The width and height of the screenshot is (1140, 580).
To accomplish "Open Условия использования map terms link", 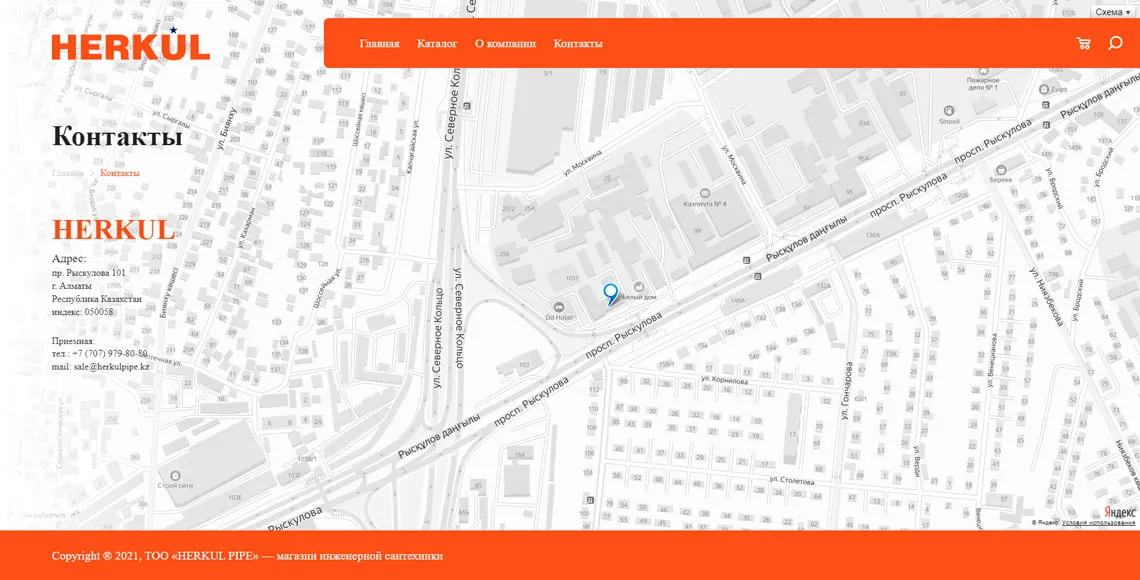I will pos(1098,523).
